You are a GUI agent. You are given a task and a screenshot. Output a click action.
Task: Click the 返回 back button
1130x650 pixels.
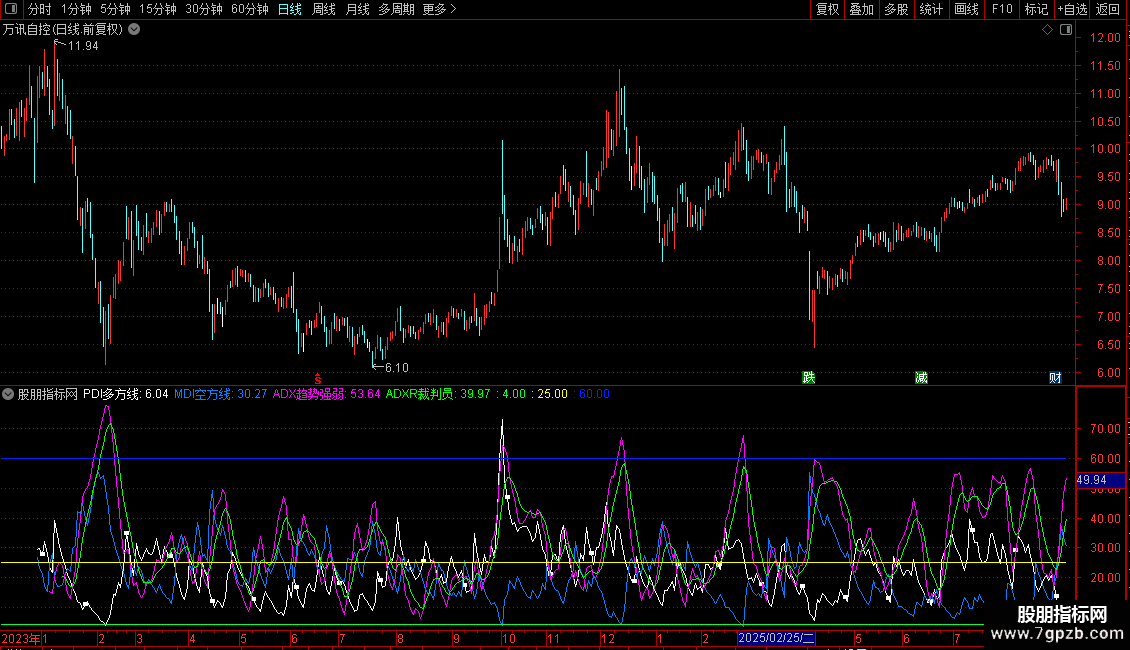[1108, 9]
